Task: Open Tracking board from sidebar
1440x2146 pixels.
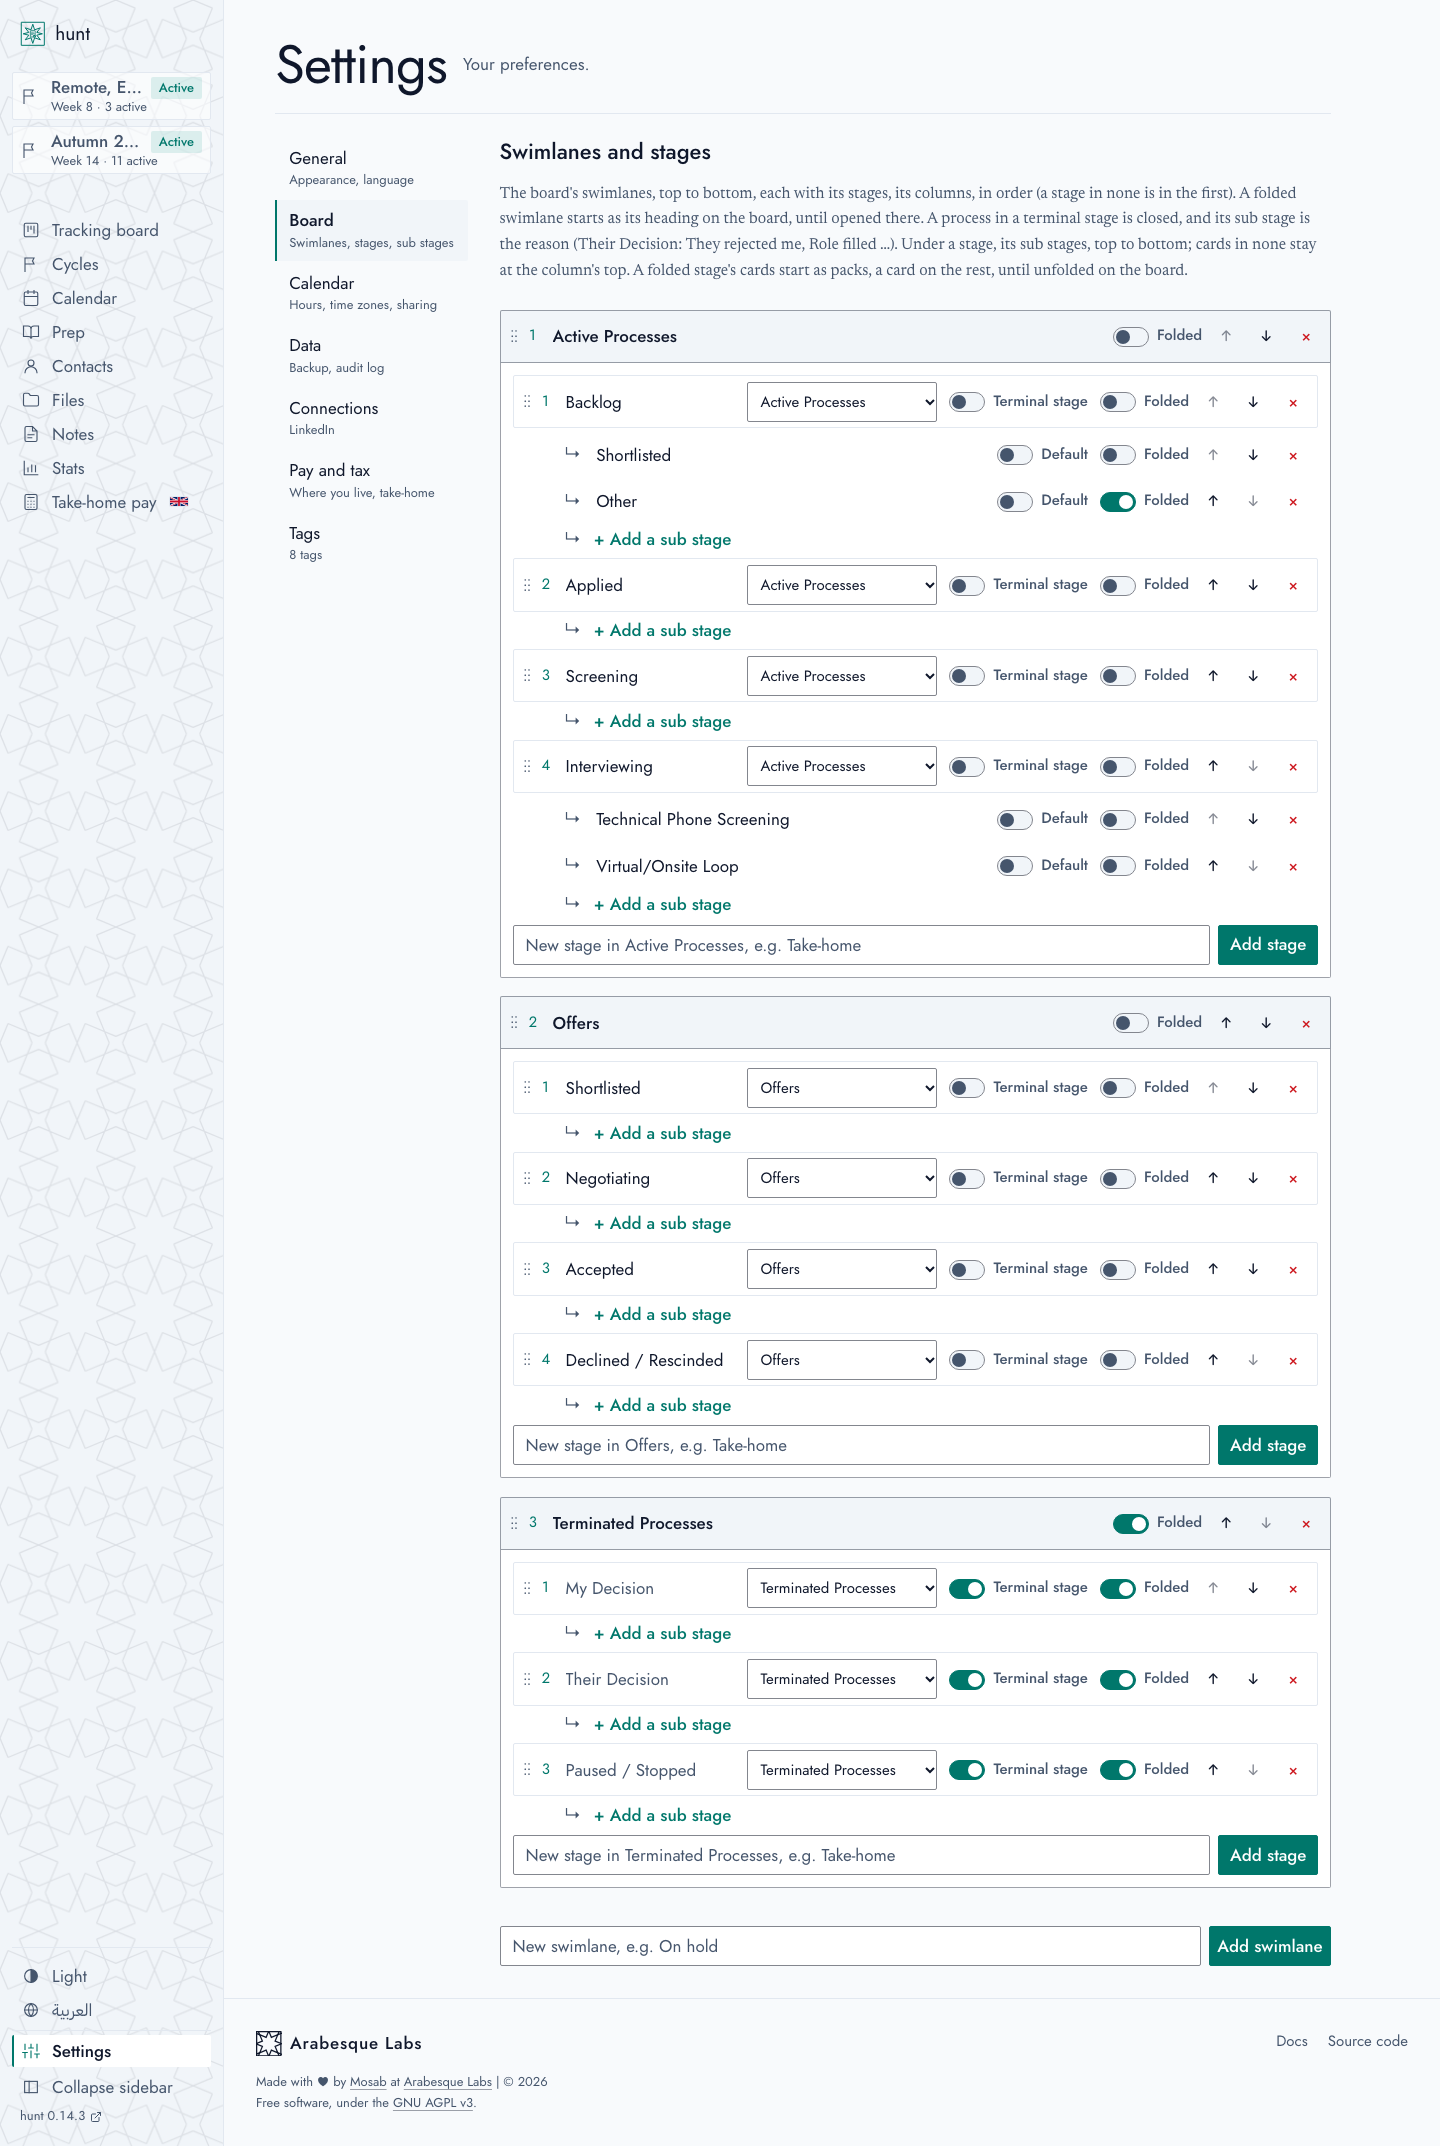Action: pyautogui.click(x=105, y=230)
